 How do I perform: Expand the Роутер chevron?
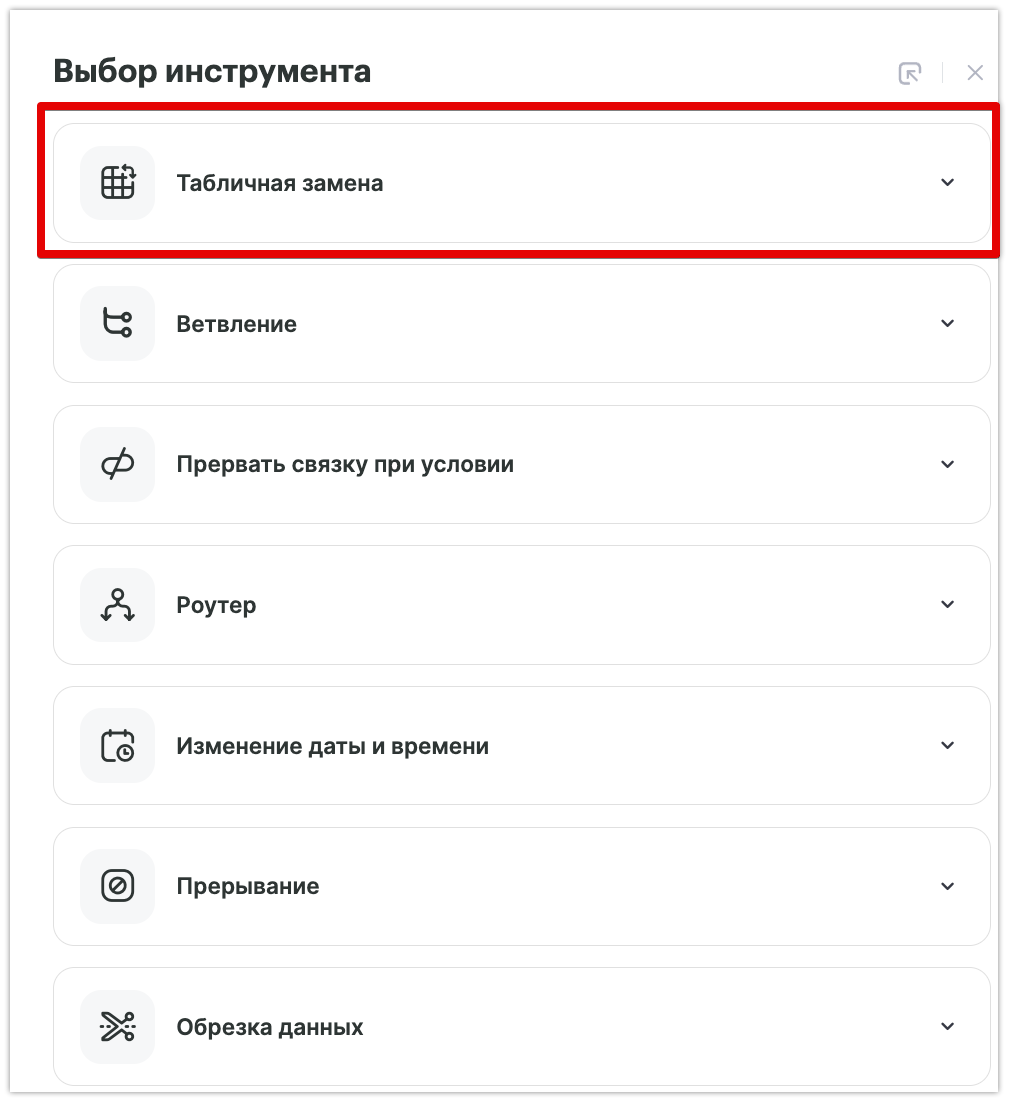click(x=948, y=605)
